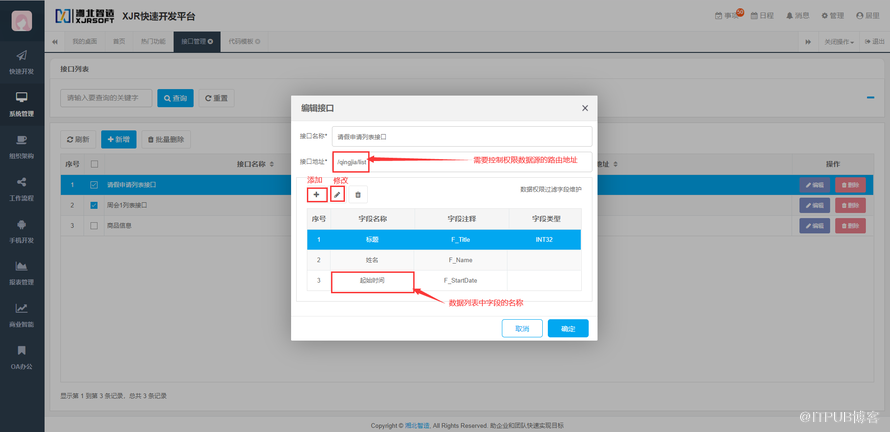Delete the 商品信息 row
The height and width of the screenshot is (432, 890).
tap(850, 225)
